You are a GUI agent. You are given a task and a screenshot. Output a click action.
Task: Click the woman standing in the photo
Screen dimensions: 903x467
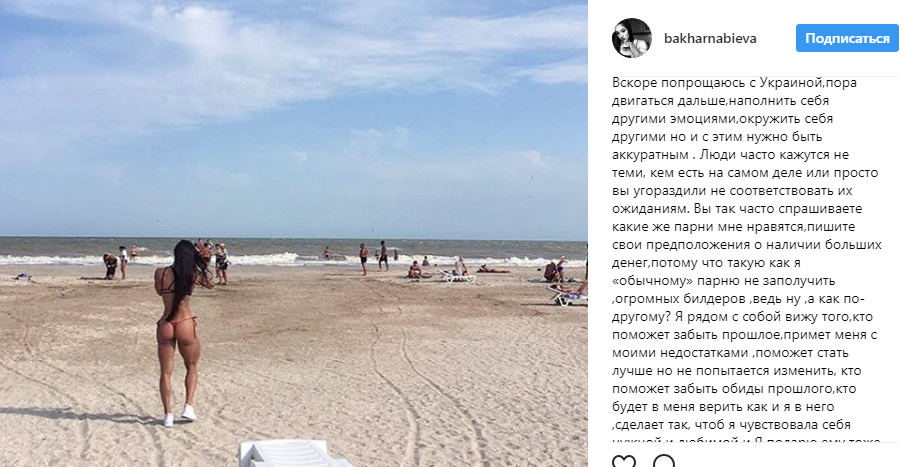pyautogui.click(x=178, y=332)
